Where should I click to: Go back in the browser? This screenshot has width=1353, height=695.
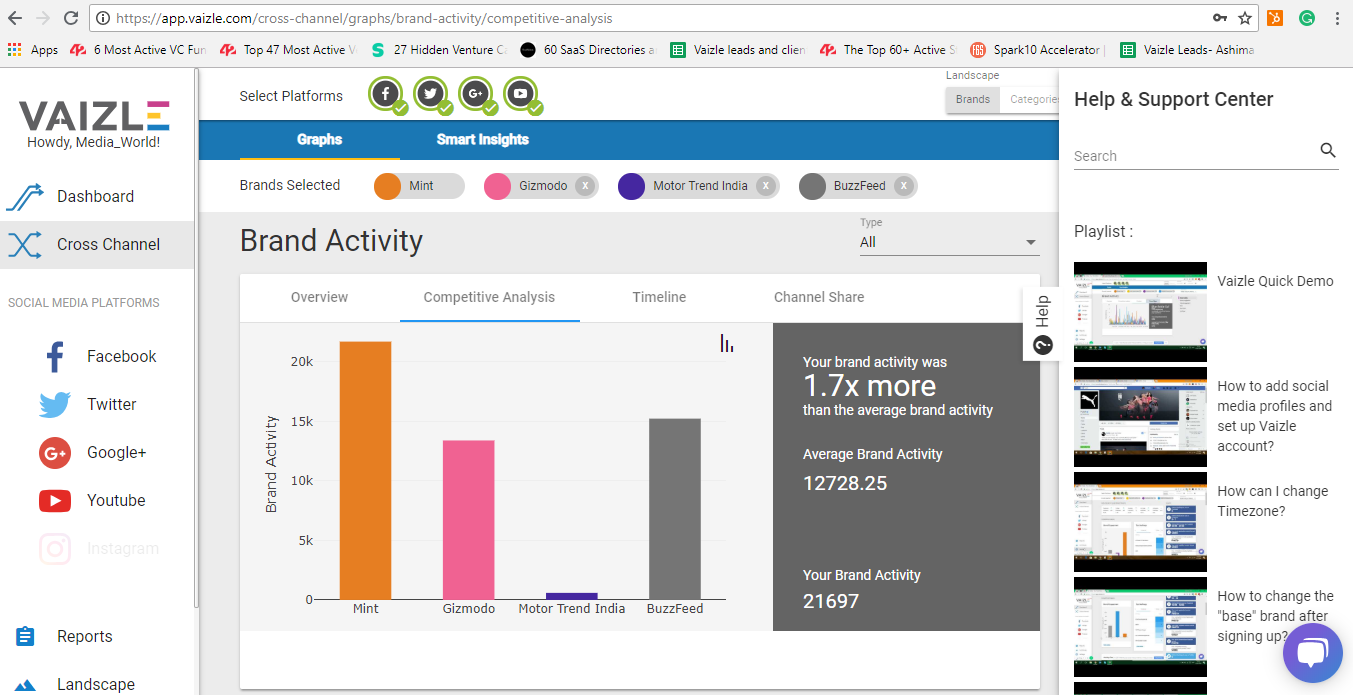pyautogui.click(x=15, y=18)
